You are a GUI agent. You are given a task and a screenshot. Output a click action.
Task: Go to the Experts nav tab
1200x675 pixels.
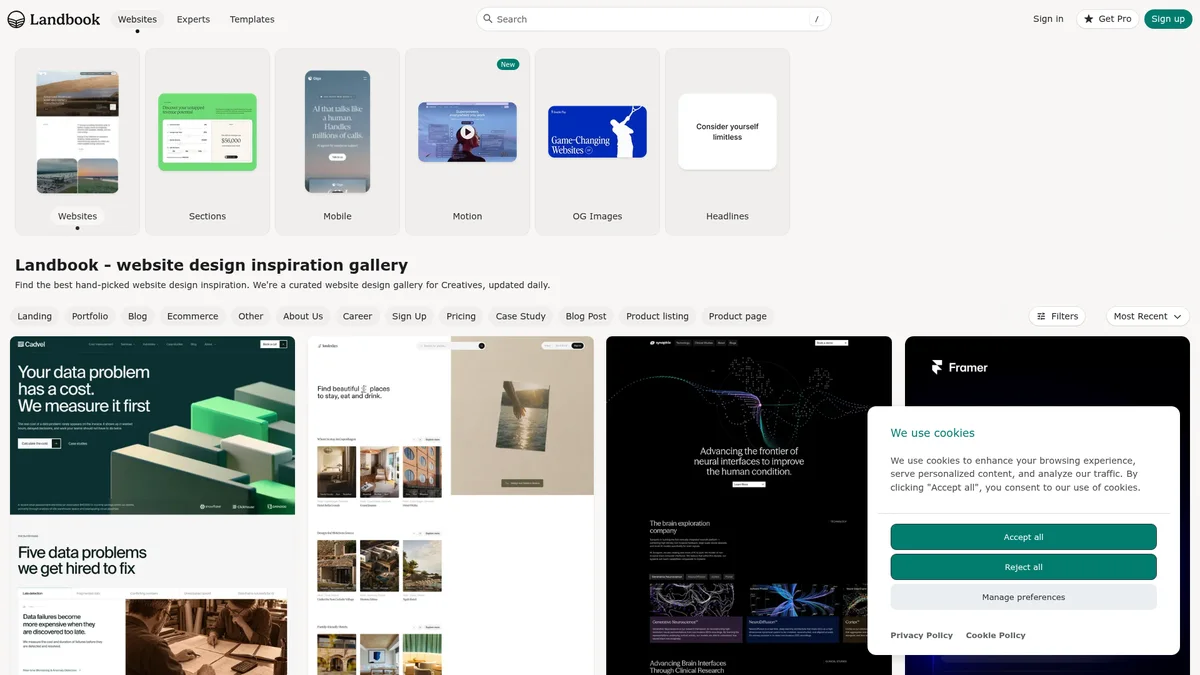193,19
